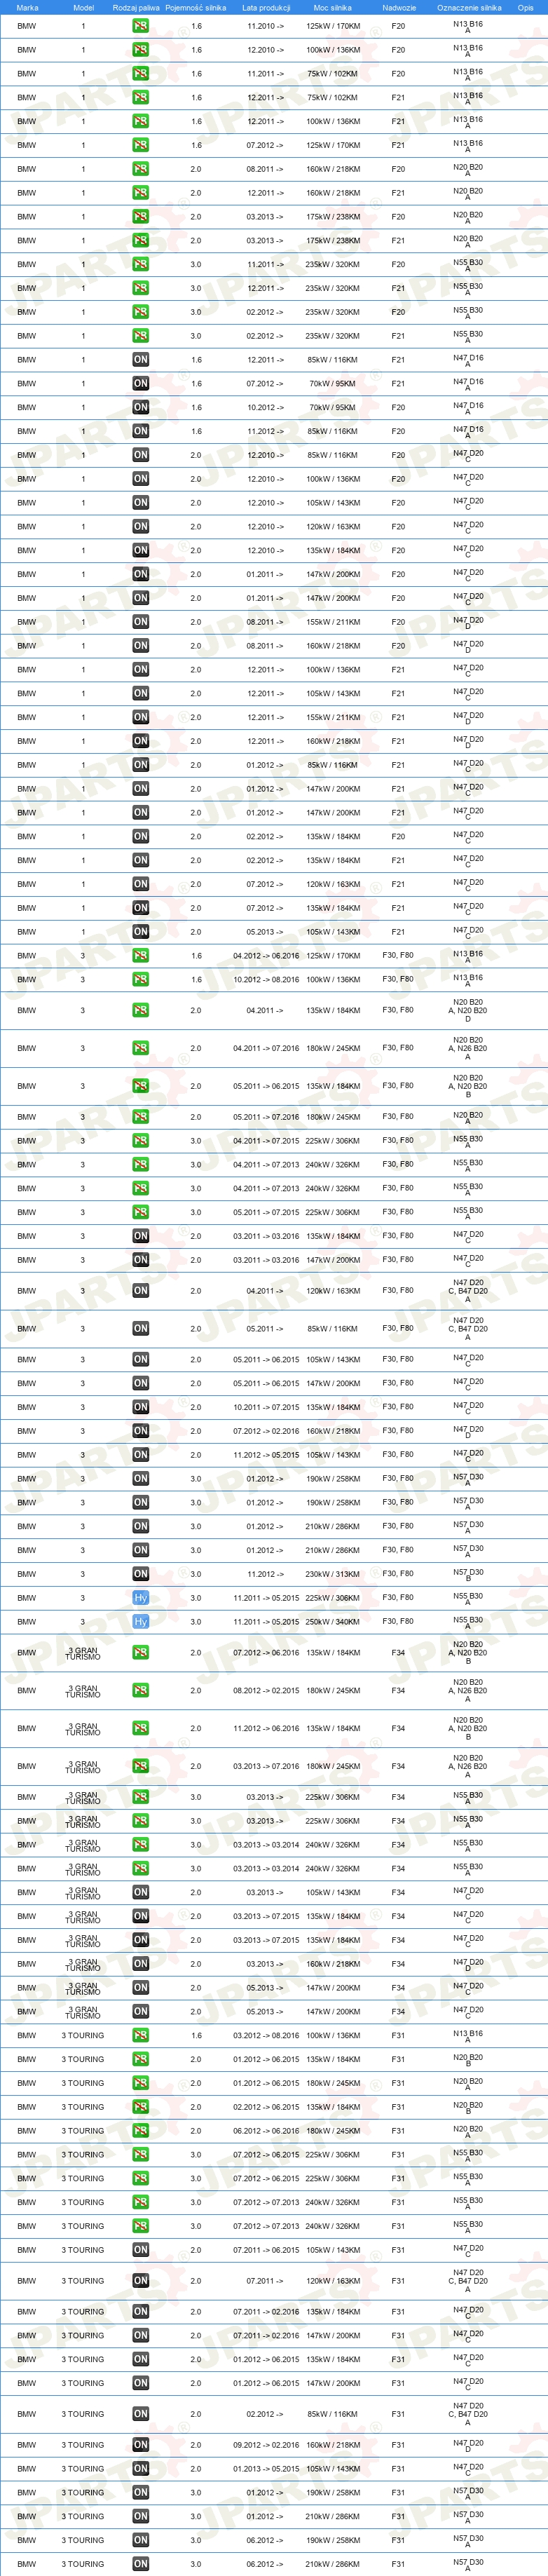Click the Moc silnika column header
The height and width of the screenshot is (2576, 548).
[333, 7]
